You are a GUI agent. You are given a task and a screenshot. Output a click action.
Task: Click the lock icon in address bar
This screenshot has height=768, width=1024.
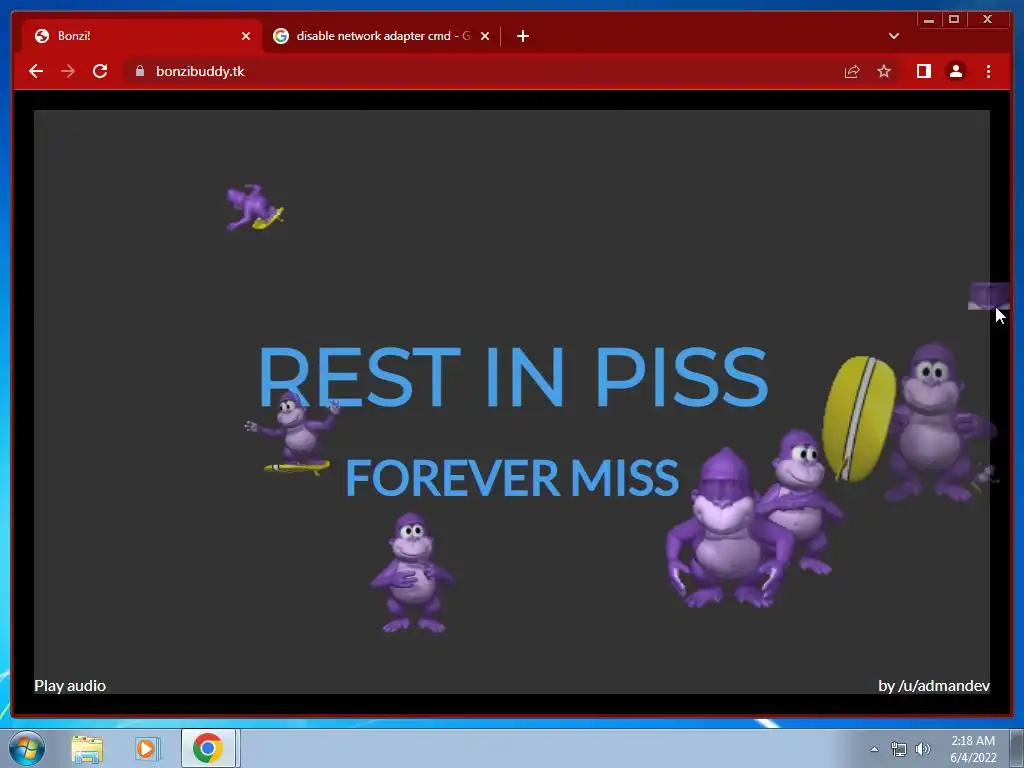140,71
